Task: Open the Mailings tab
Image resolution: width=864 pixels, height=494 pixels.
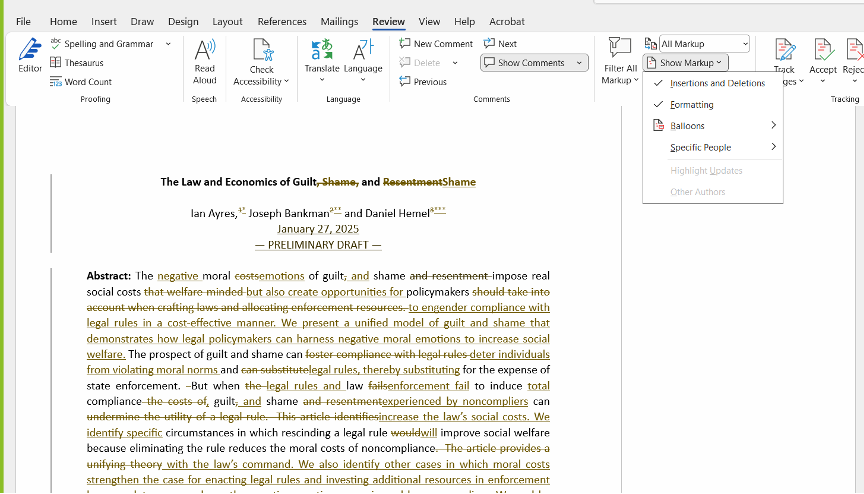Action: pos(339,21)
